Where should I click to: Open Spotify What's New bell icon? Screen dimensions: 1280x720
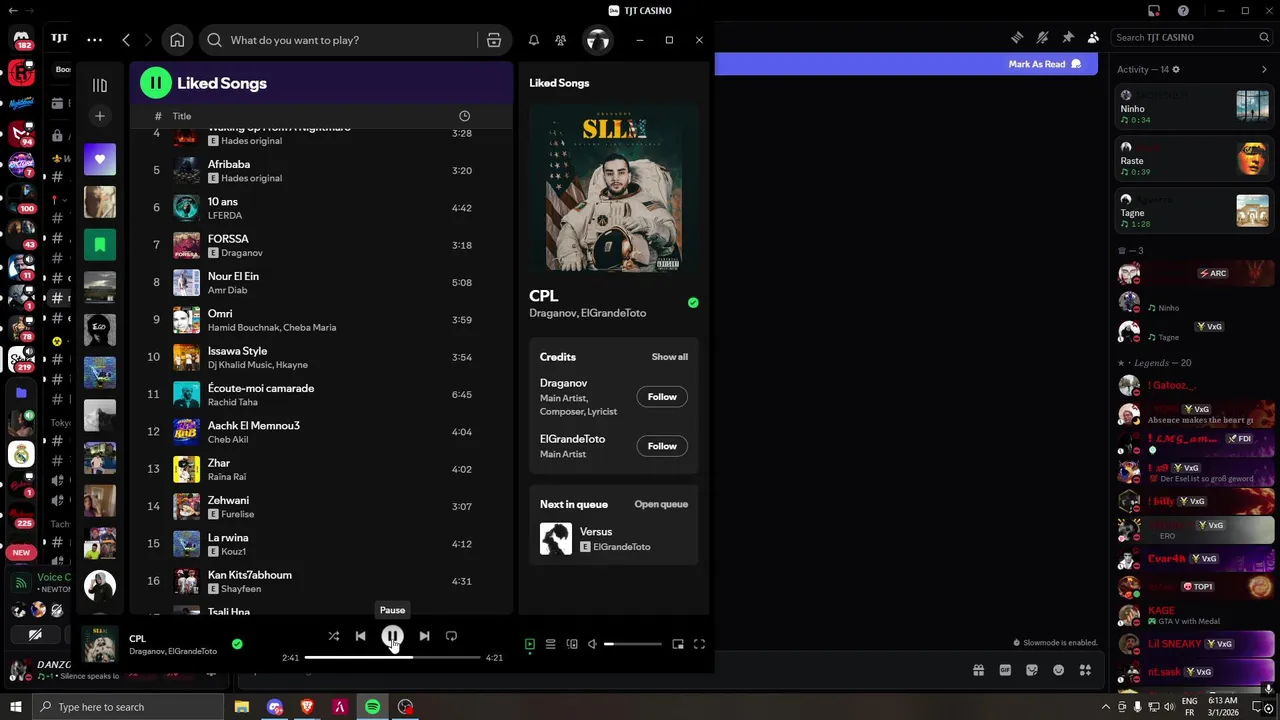point(534,40)
